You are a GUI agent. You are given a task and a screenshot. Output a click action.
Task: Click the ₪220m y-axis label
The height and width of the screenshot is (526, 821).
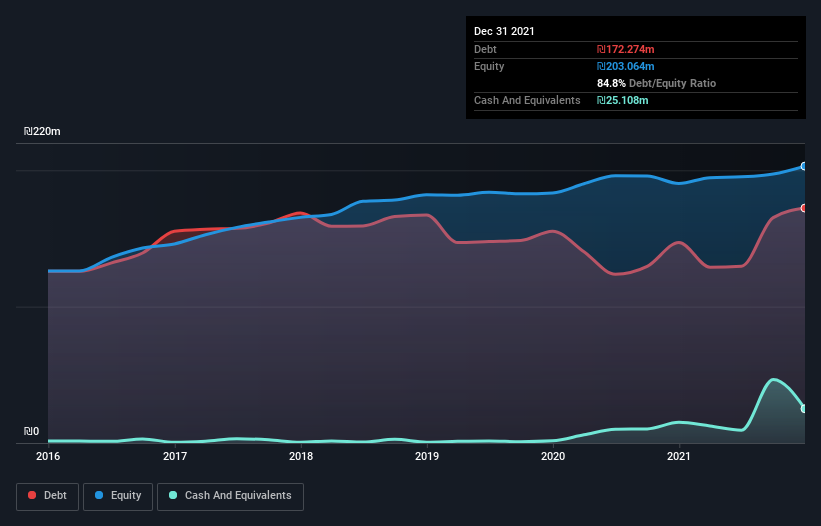click(x=42, y=131)
